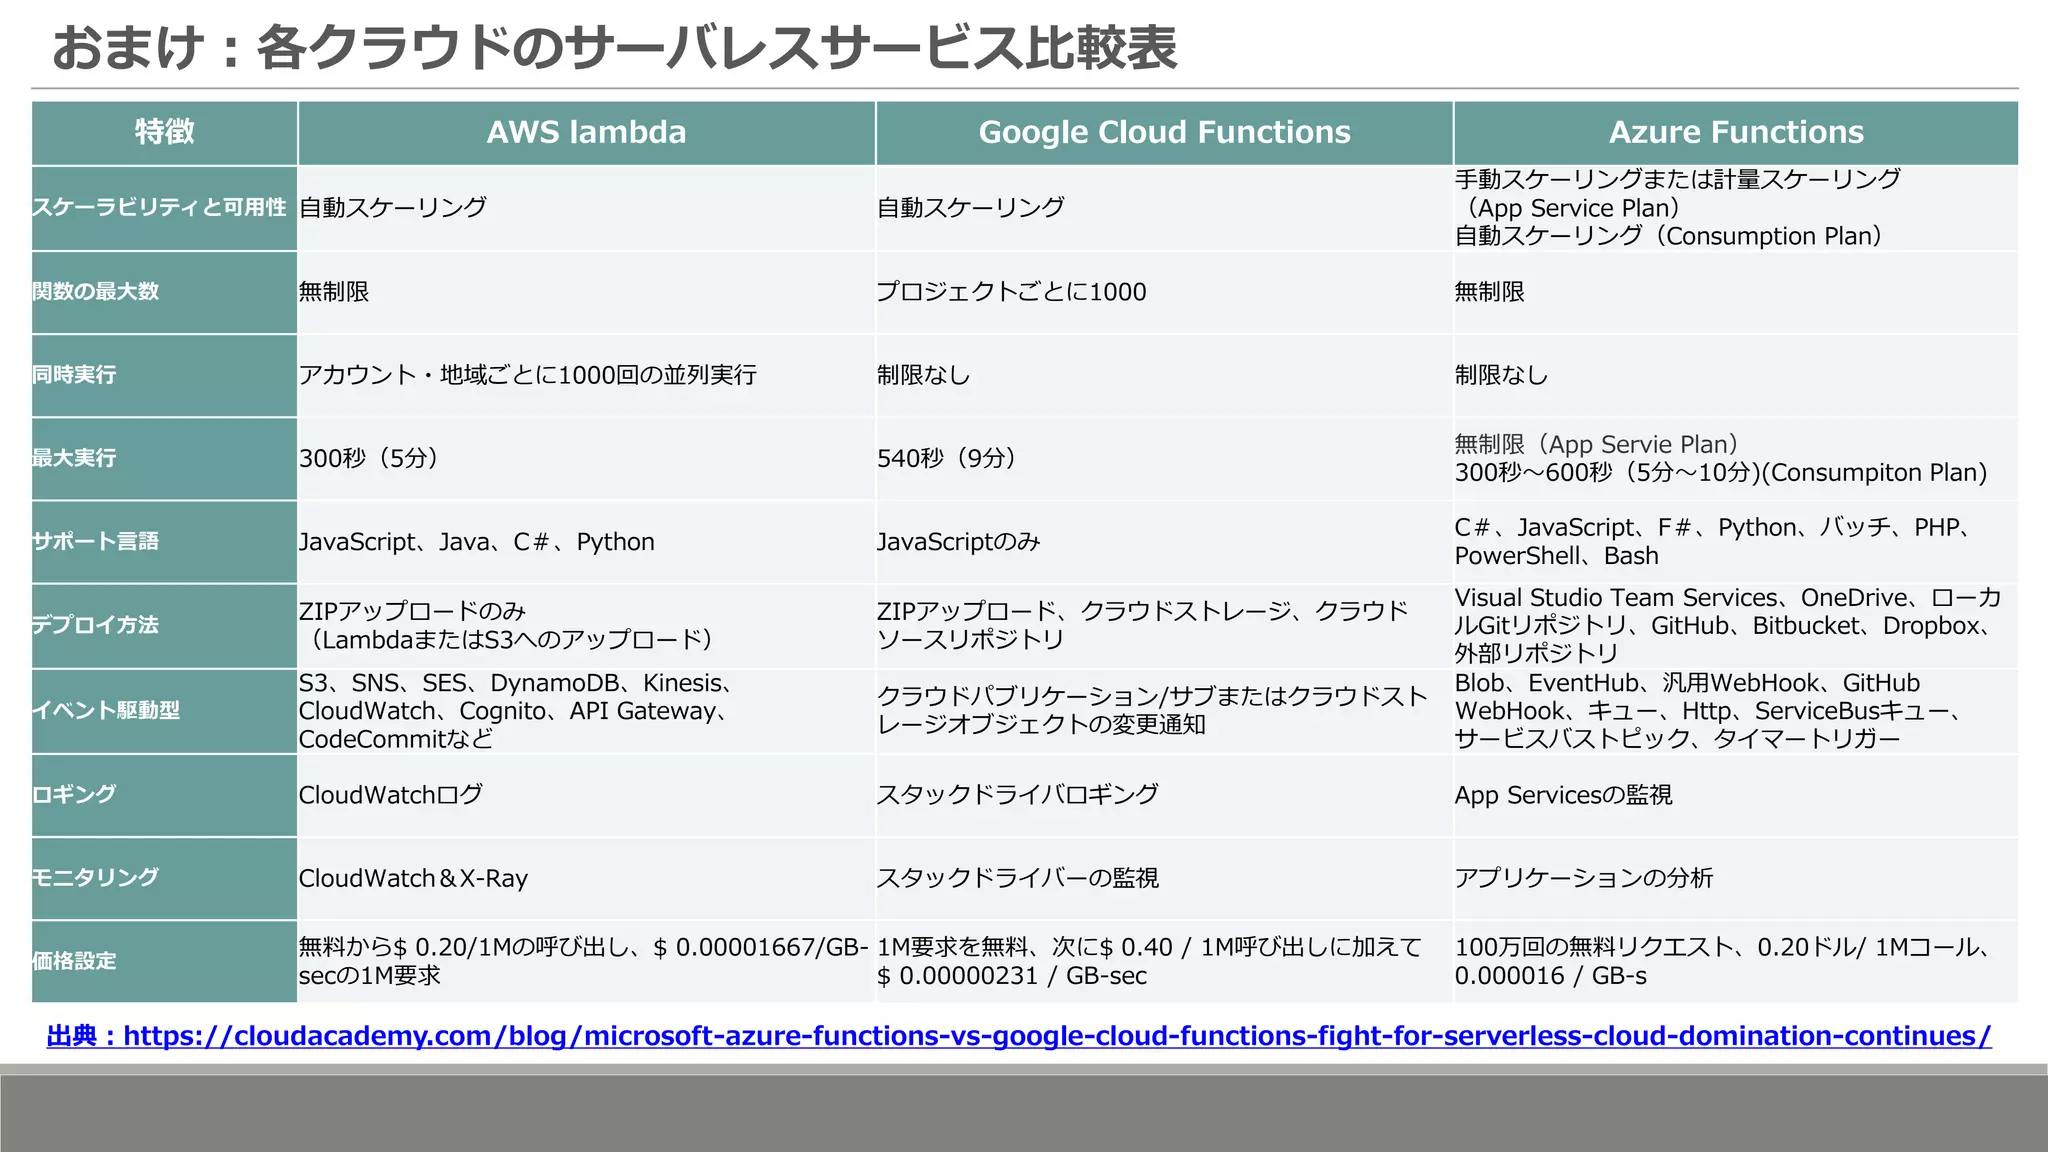Click '自動スケーリング（Consumption Plan）' Azure cell
The height and width of the screenshot is (1152, 2048).
pos(1736,208)
